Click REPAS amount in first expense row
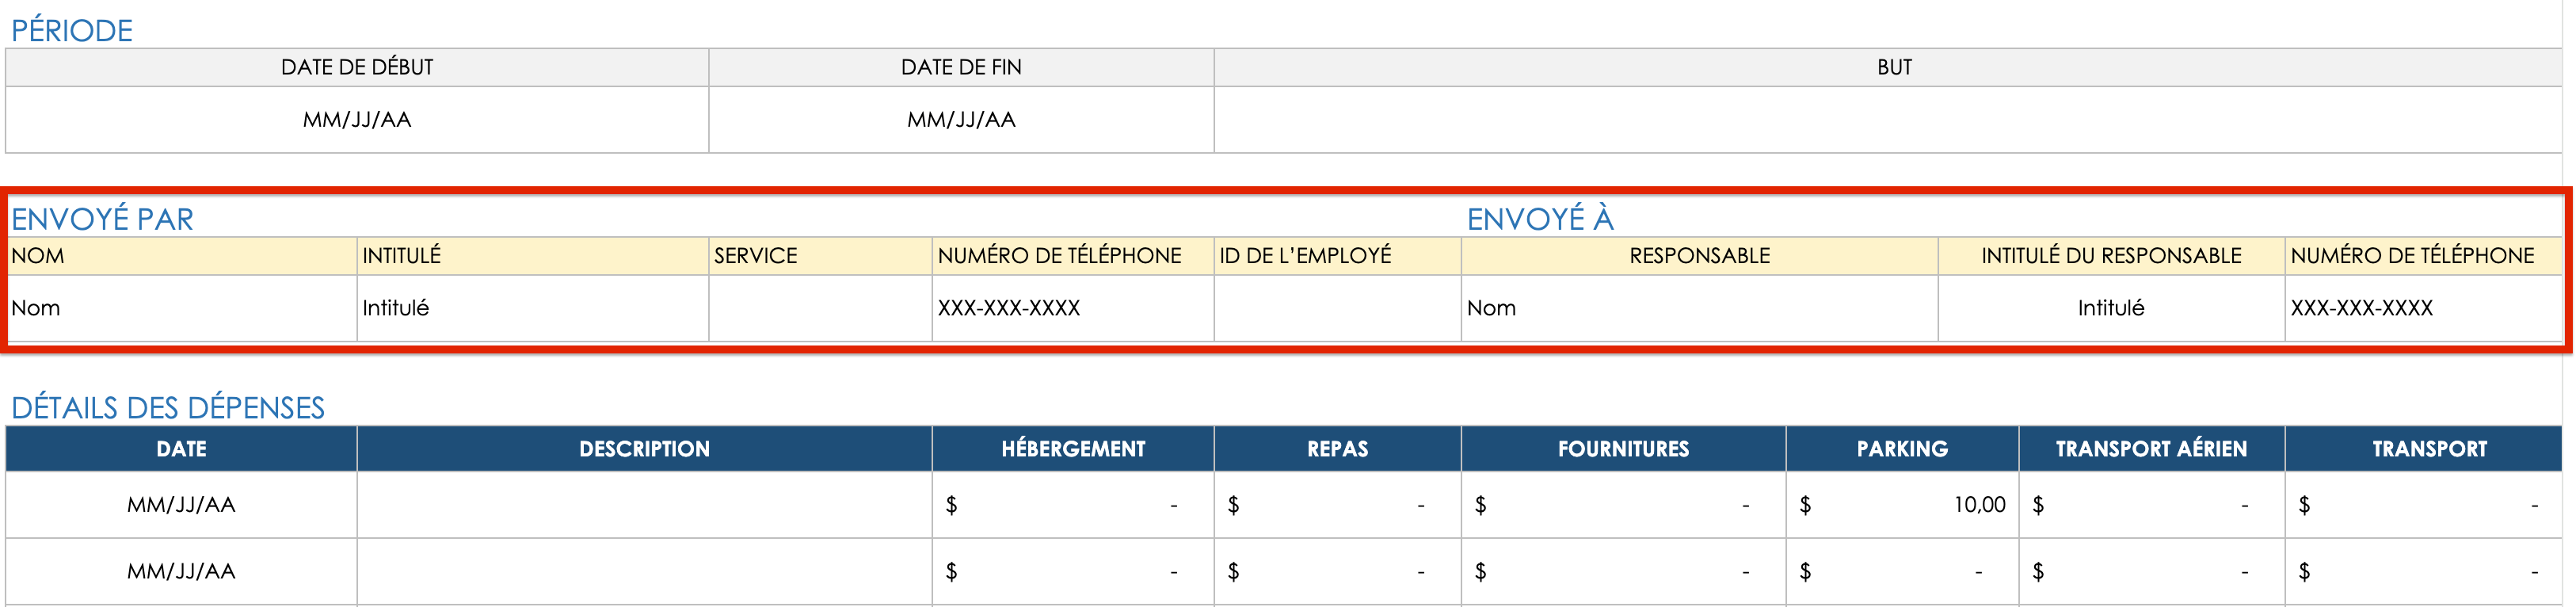2576x607 pixels. 1338,505
